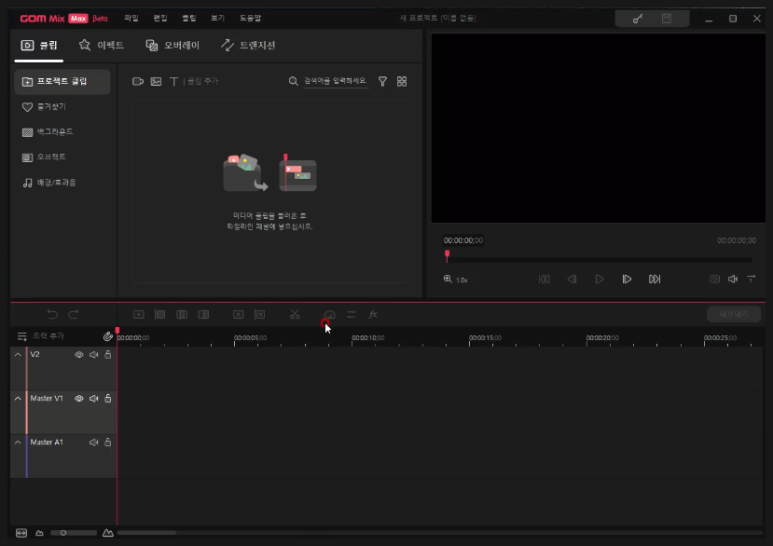
Task: Lock the V2 track
Action: pyautogui.click(x=107, y=355)
